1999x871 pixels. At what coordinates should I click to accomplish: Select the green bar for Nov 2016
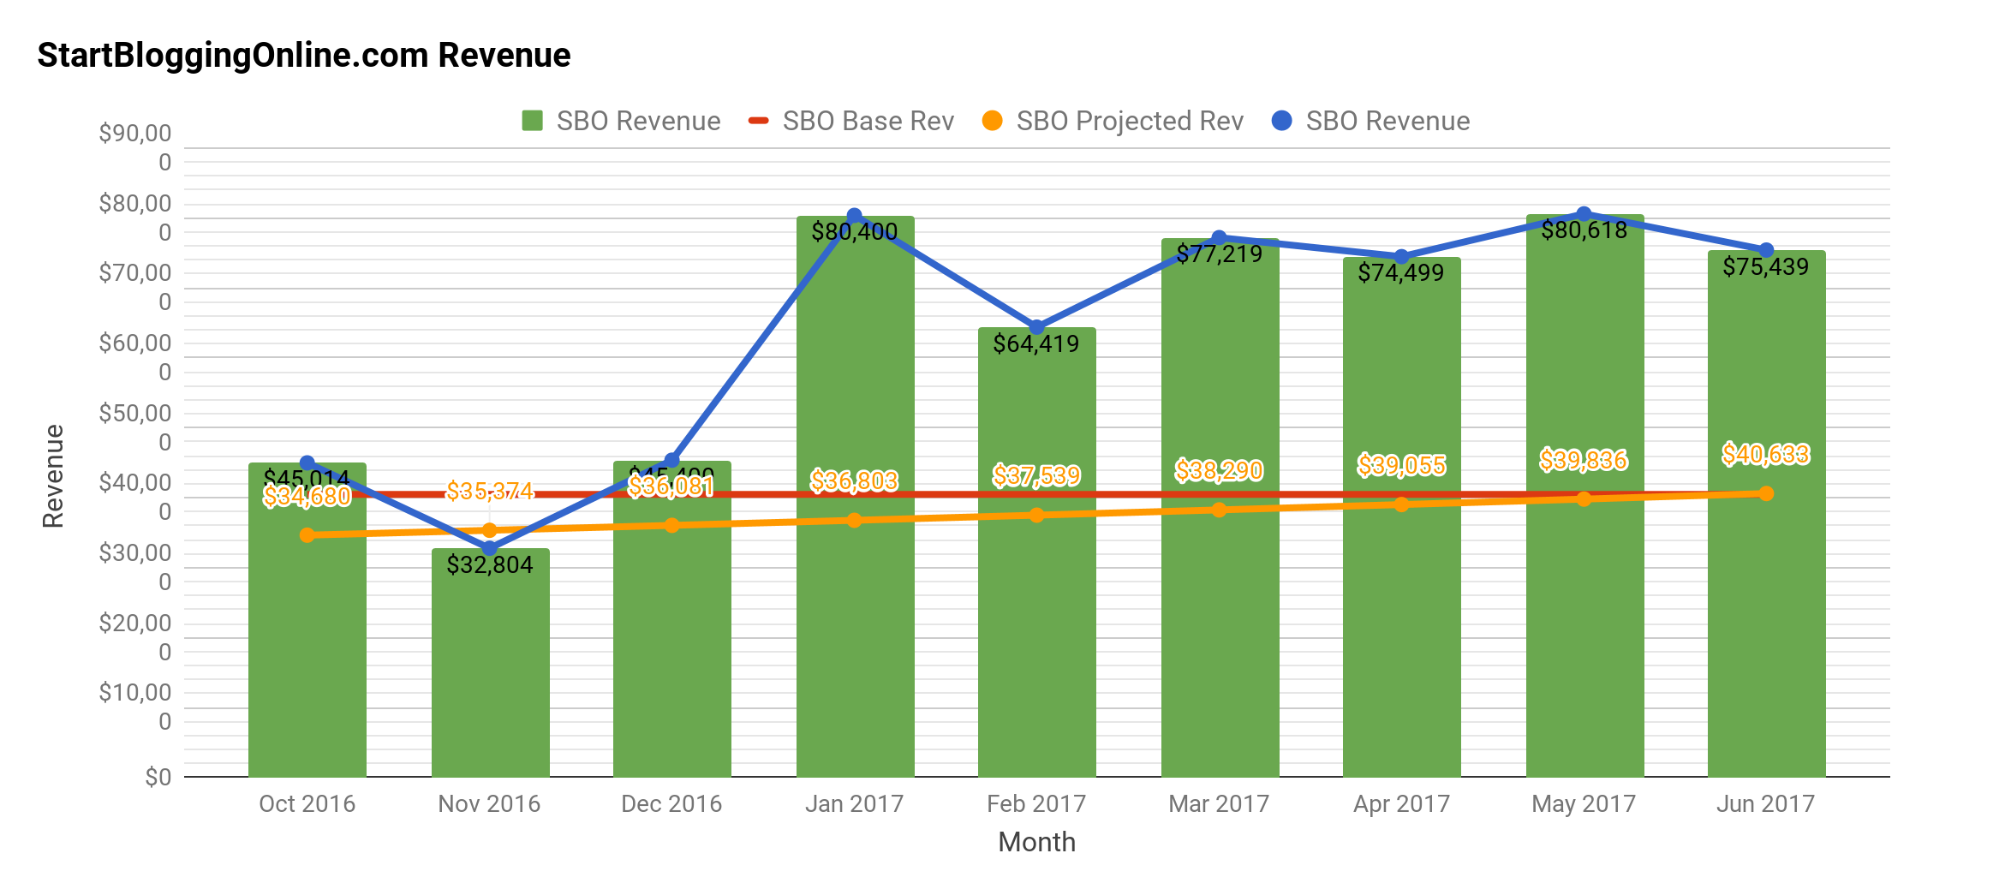point(490,662)
